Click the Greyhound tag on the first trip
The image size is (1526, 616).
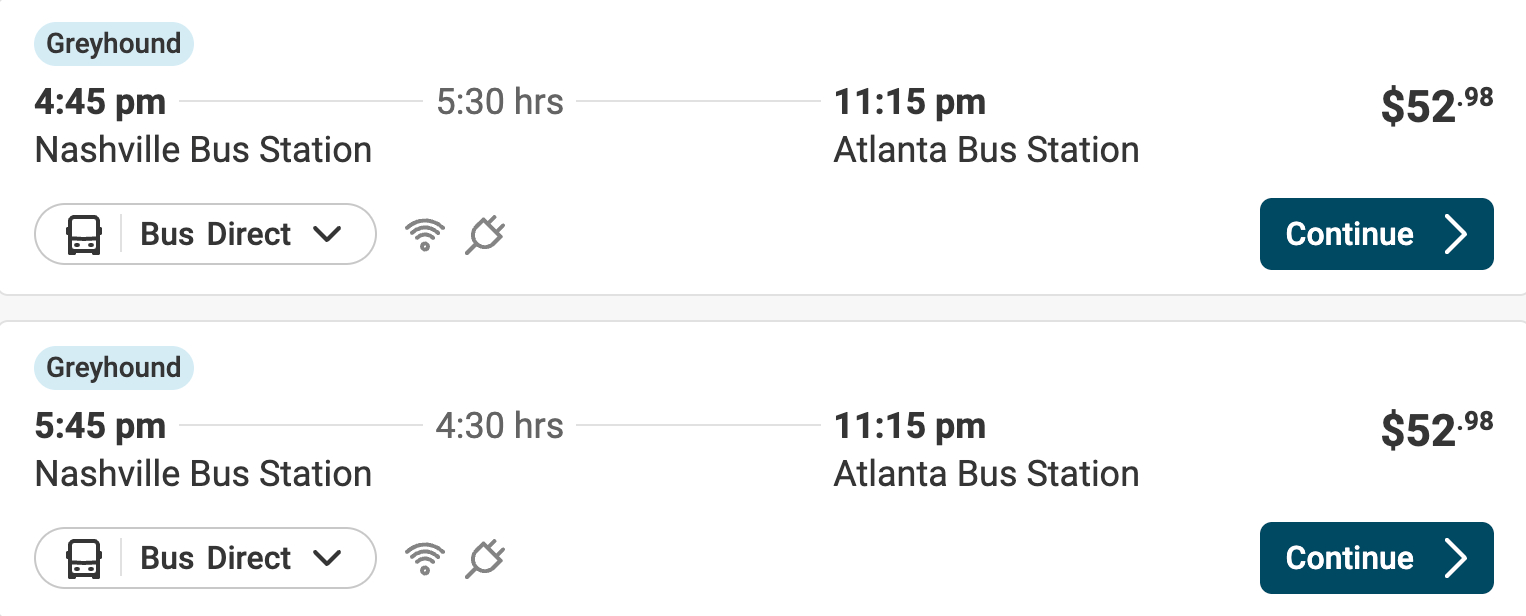[114, 44]
